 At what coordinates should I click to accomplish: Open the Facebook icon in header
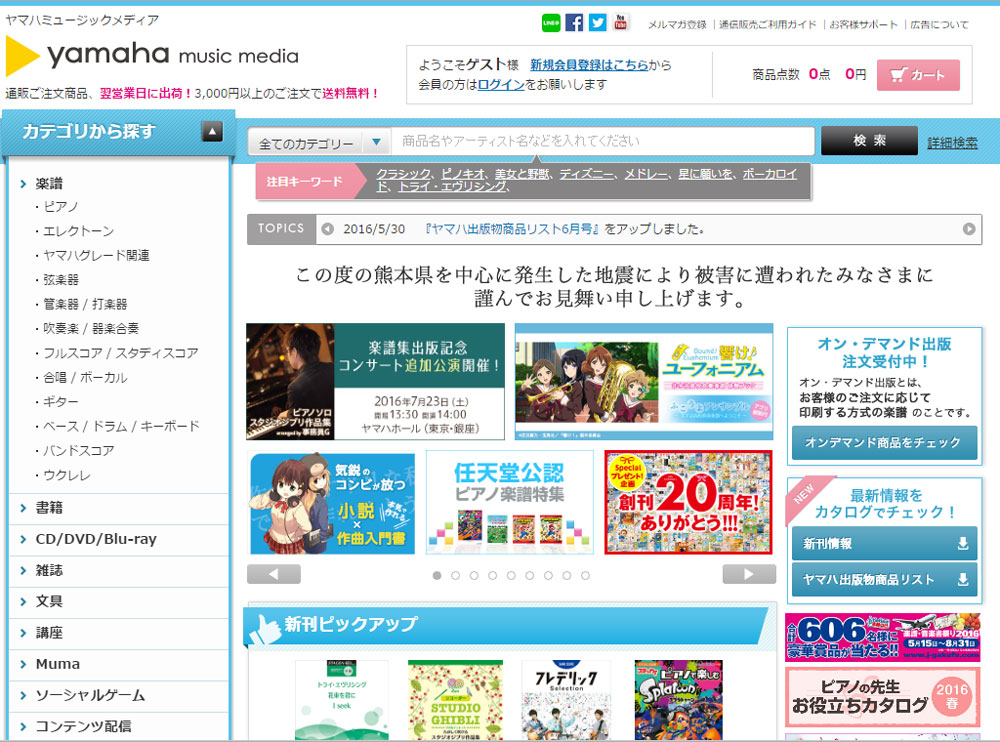point(574,23)
